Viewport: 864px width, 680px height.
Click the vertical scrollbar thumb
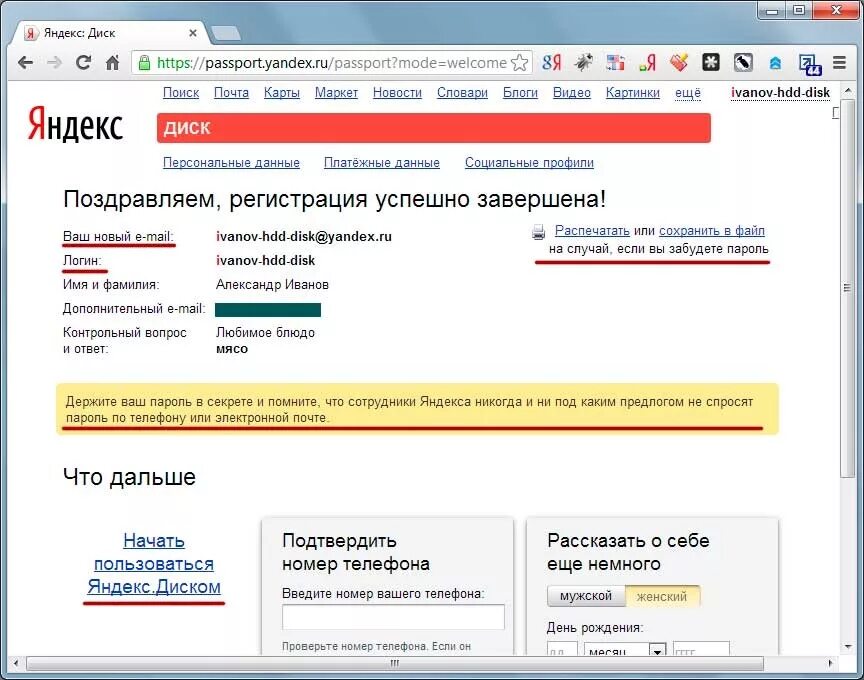[847, 287]
